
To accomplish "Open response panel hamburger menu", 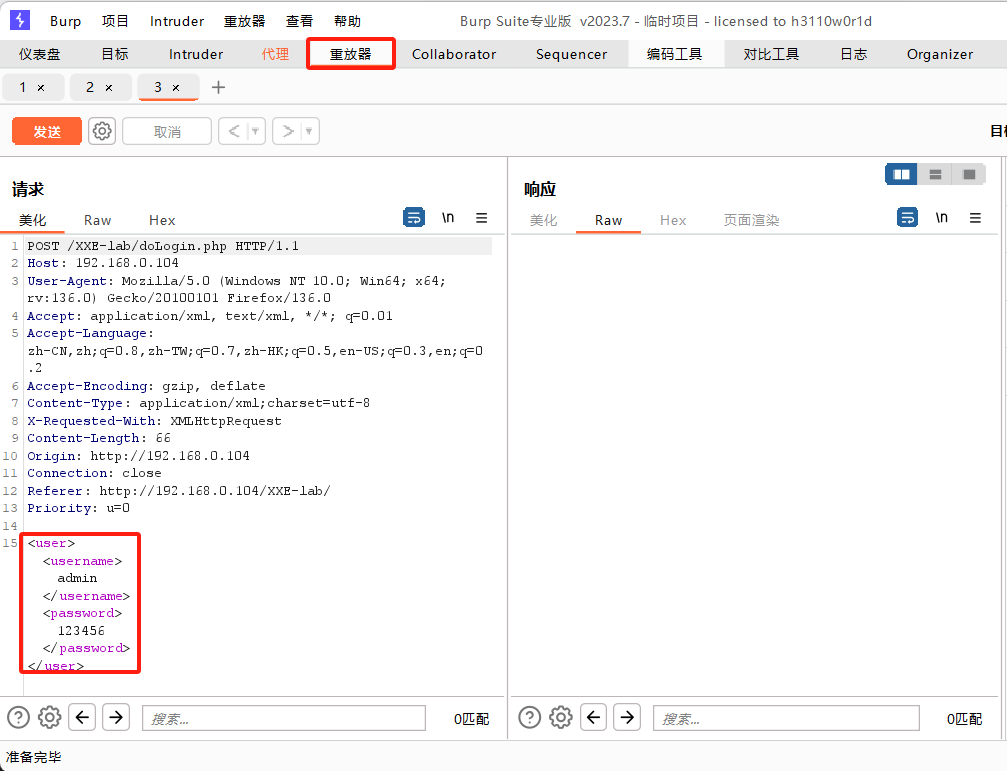I will point(975,218).
